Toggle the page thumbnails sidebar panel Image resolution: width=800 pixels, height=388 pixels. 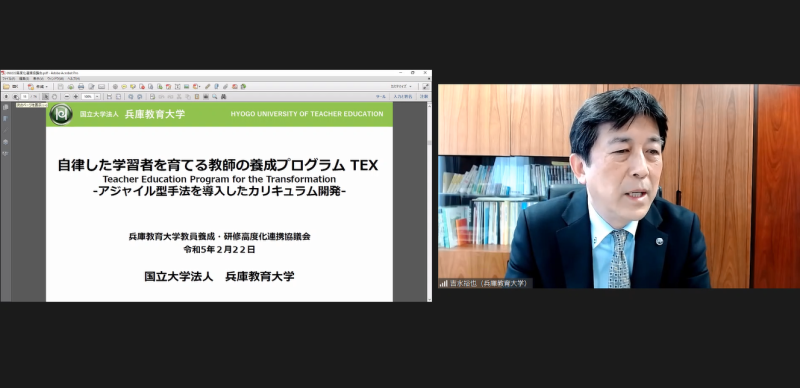pyautogui.click(x=6, y=107)
